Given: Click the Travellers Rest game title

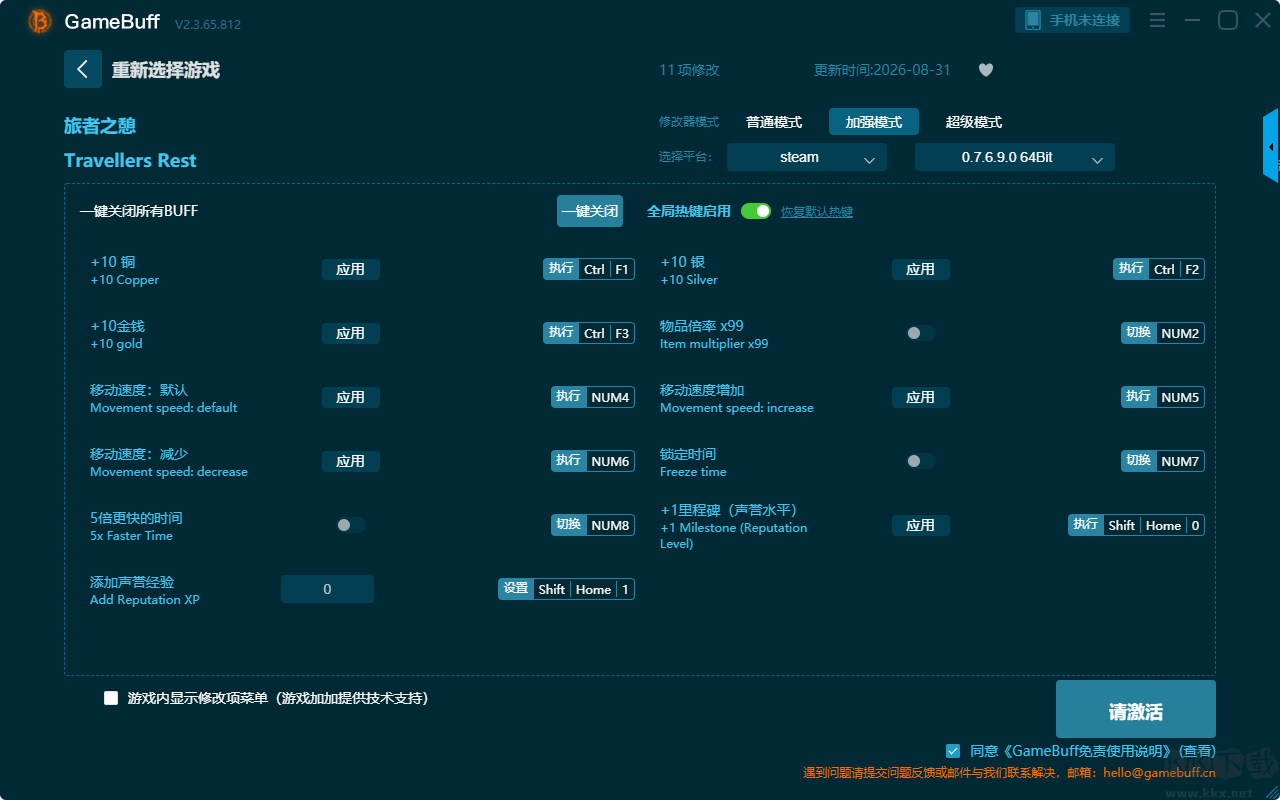Looking at the screenshot, I should (130, 160).
